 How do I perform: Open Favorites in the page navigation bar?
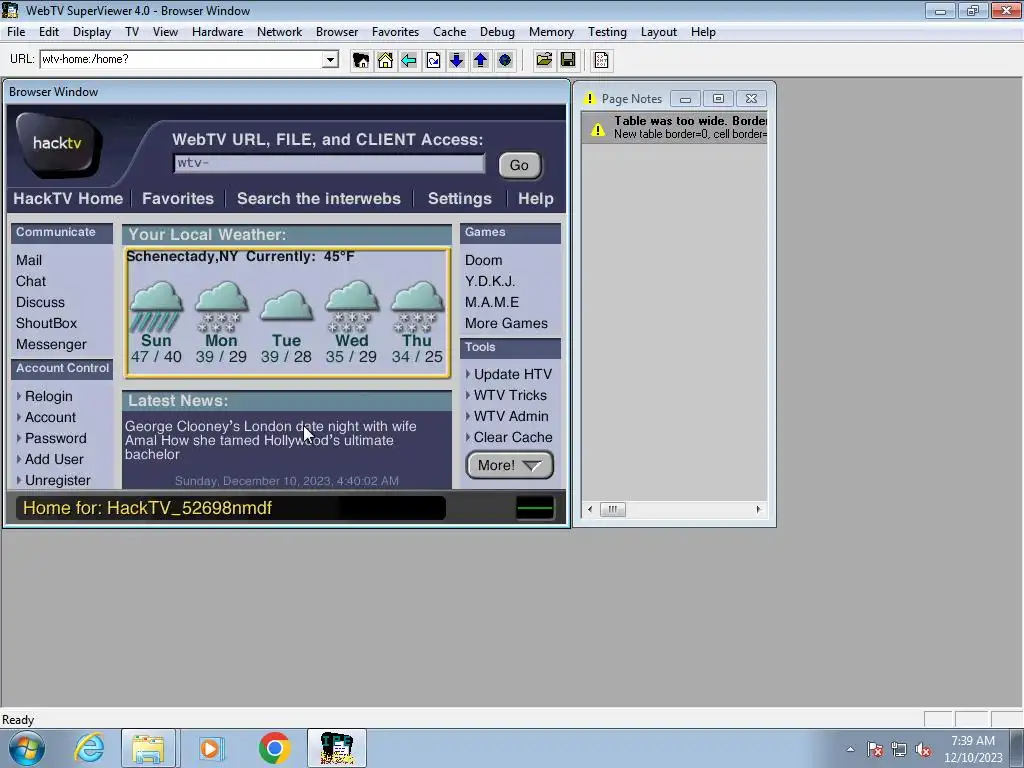(178, 199)
